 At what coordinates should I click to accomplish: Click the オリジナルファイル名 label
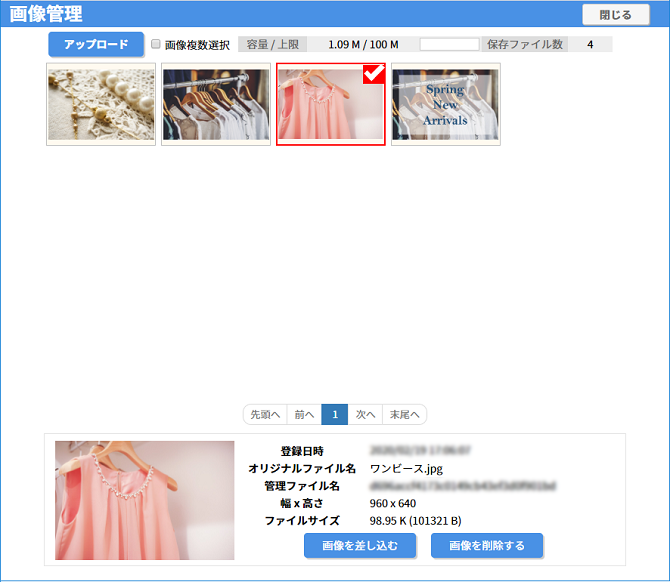[302, 469]
